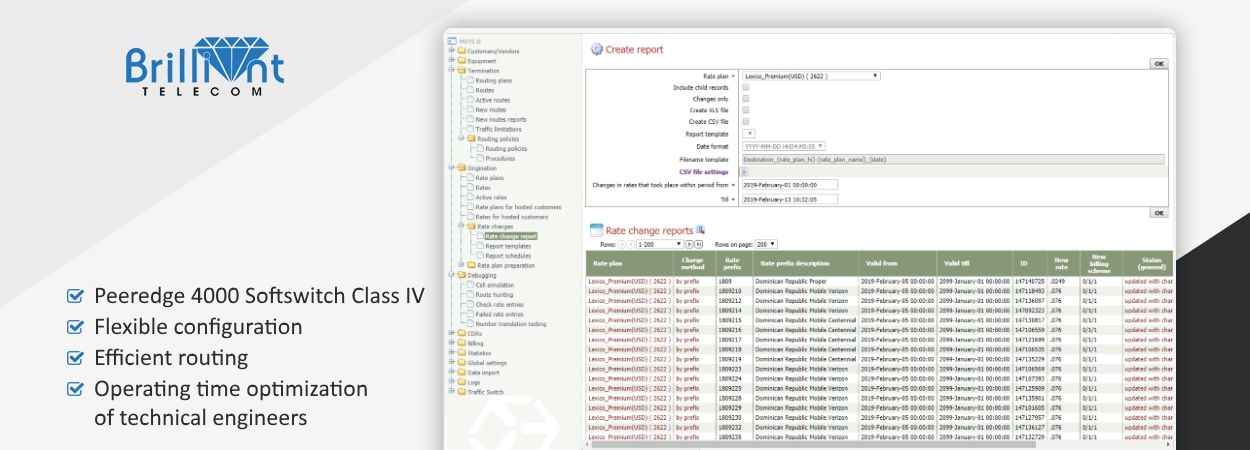Collapse the Debugging tree node
The image size is (1250, 450).
452,275
